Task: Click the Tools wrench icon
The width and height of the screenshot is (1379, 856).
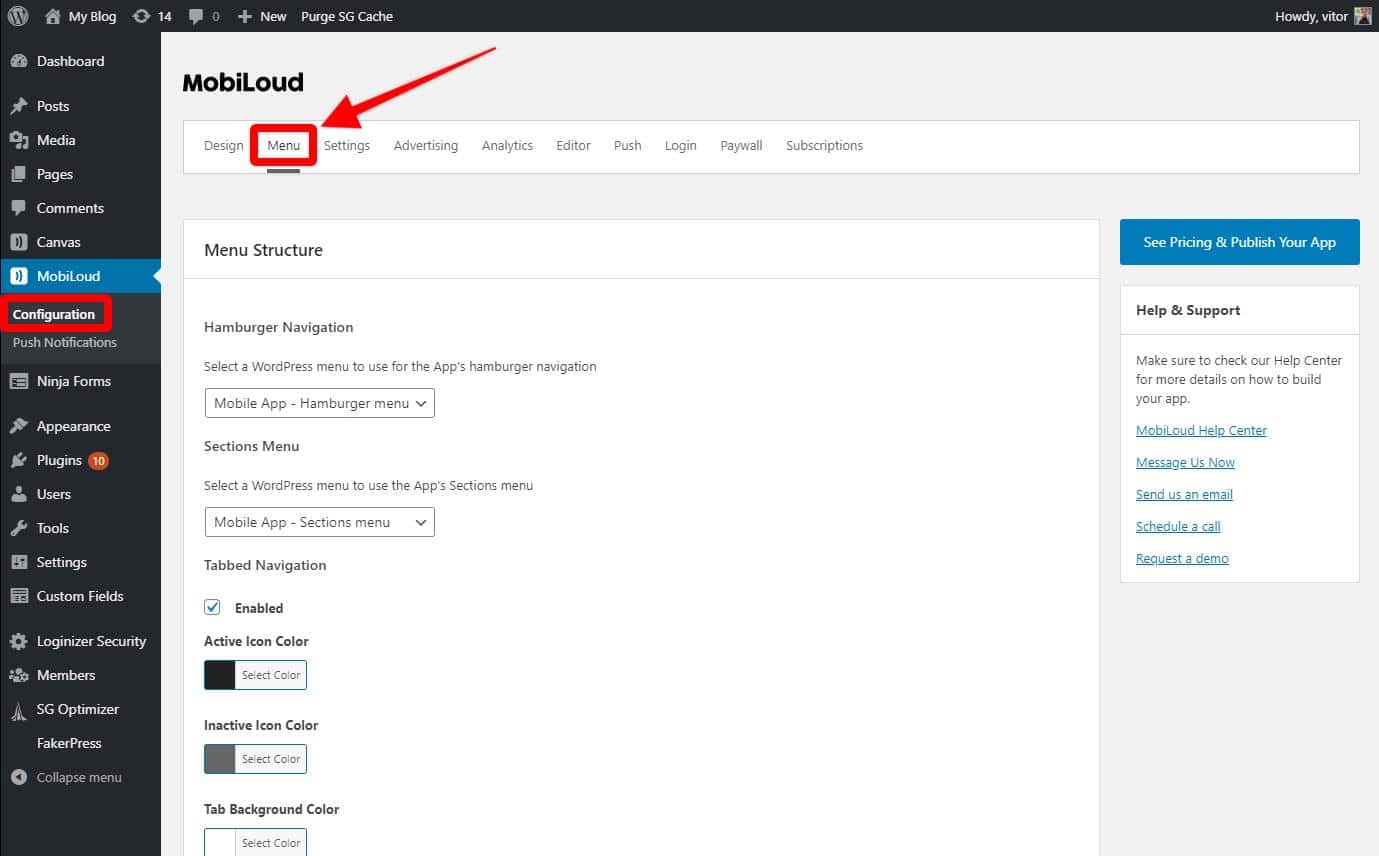Action: pos(18,528)
